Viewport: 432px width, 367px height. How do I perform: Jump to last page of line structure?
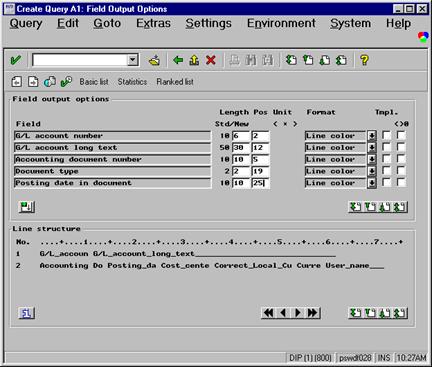[x=400, y=313]
